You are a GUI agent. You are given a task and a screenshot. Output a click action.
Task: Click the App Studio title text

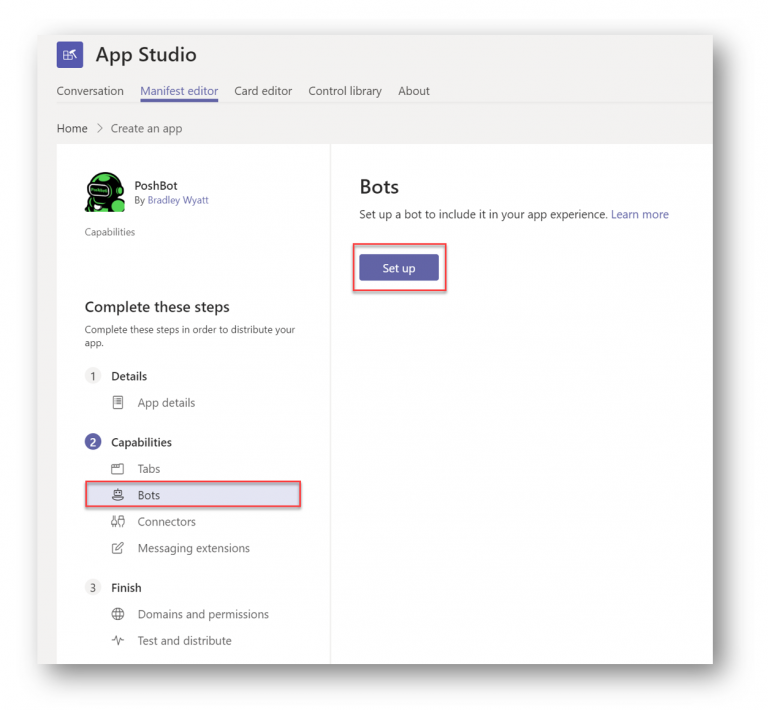146,54
